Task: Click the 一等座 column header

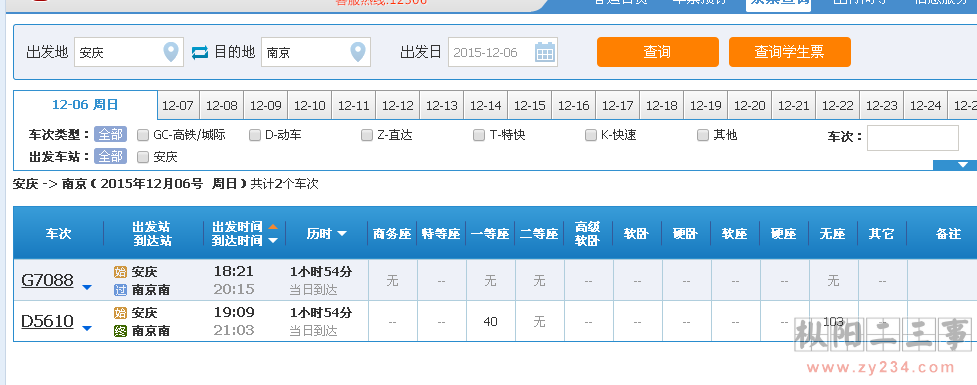Action: point(490,234)
